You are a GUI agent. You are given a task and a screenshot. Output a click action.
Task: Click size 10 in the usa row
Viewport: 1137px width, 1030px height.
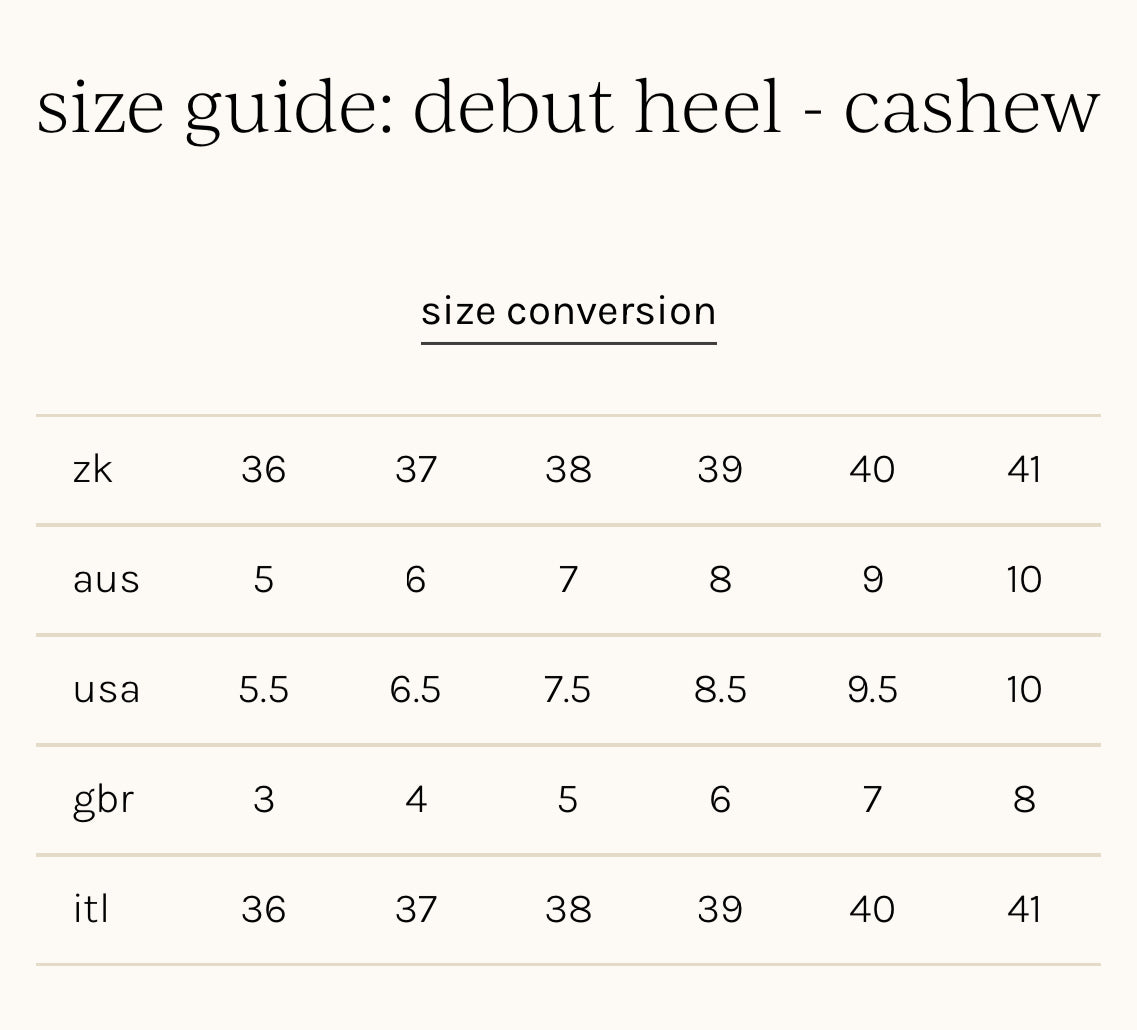[x=1024, y=689]
